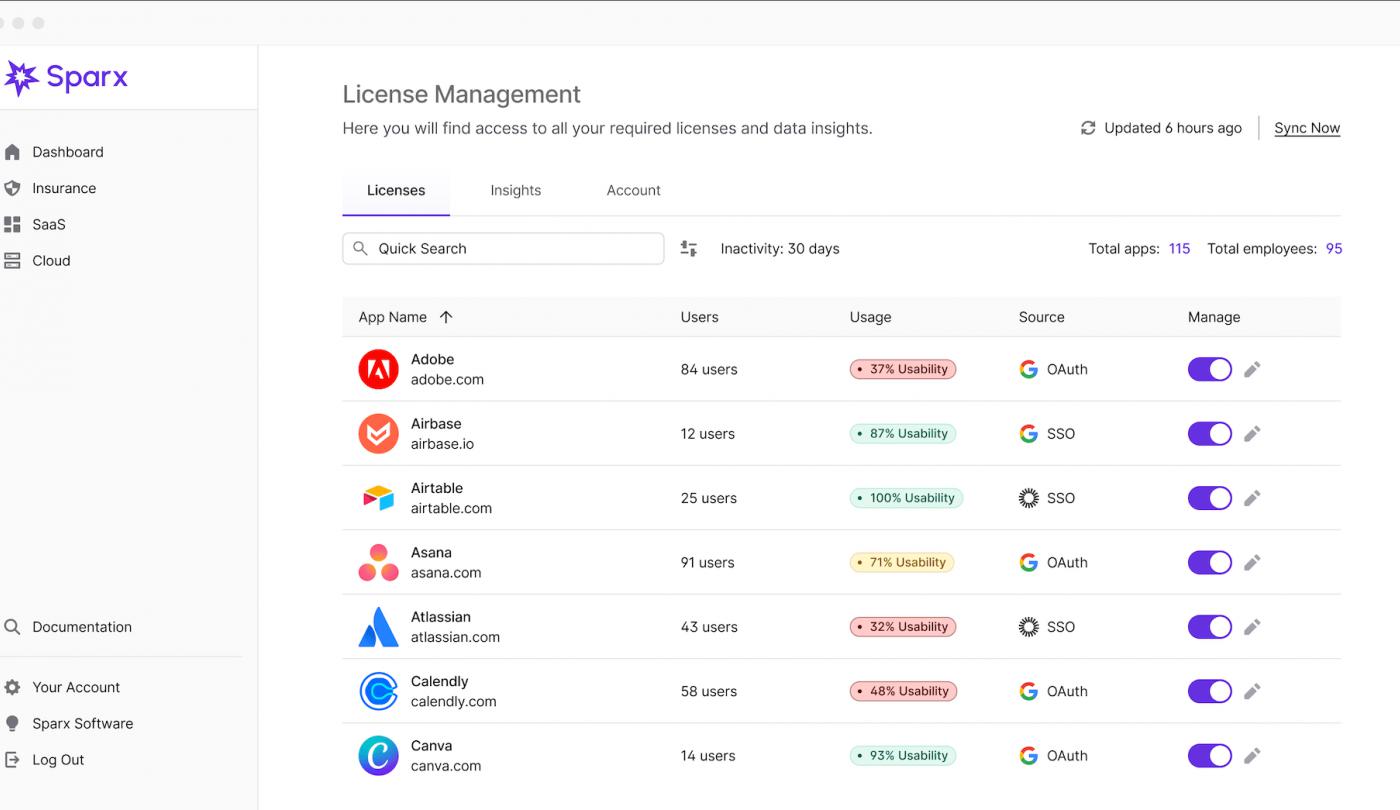Log Out of Sparx
The width and height of the screenshot is (1400, 810).
click(58, 759)
